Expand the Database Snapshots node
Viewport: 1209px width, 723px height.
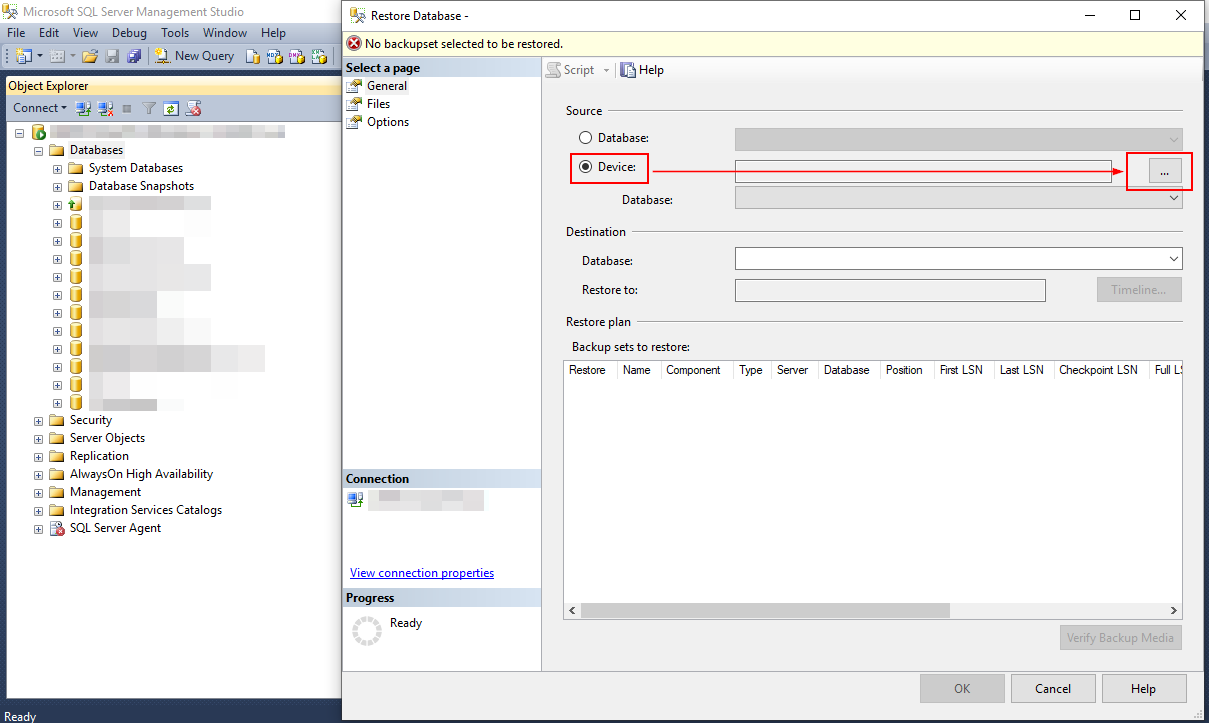pos(58,186)
